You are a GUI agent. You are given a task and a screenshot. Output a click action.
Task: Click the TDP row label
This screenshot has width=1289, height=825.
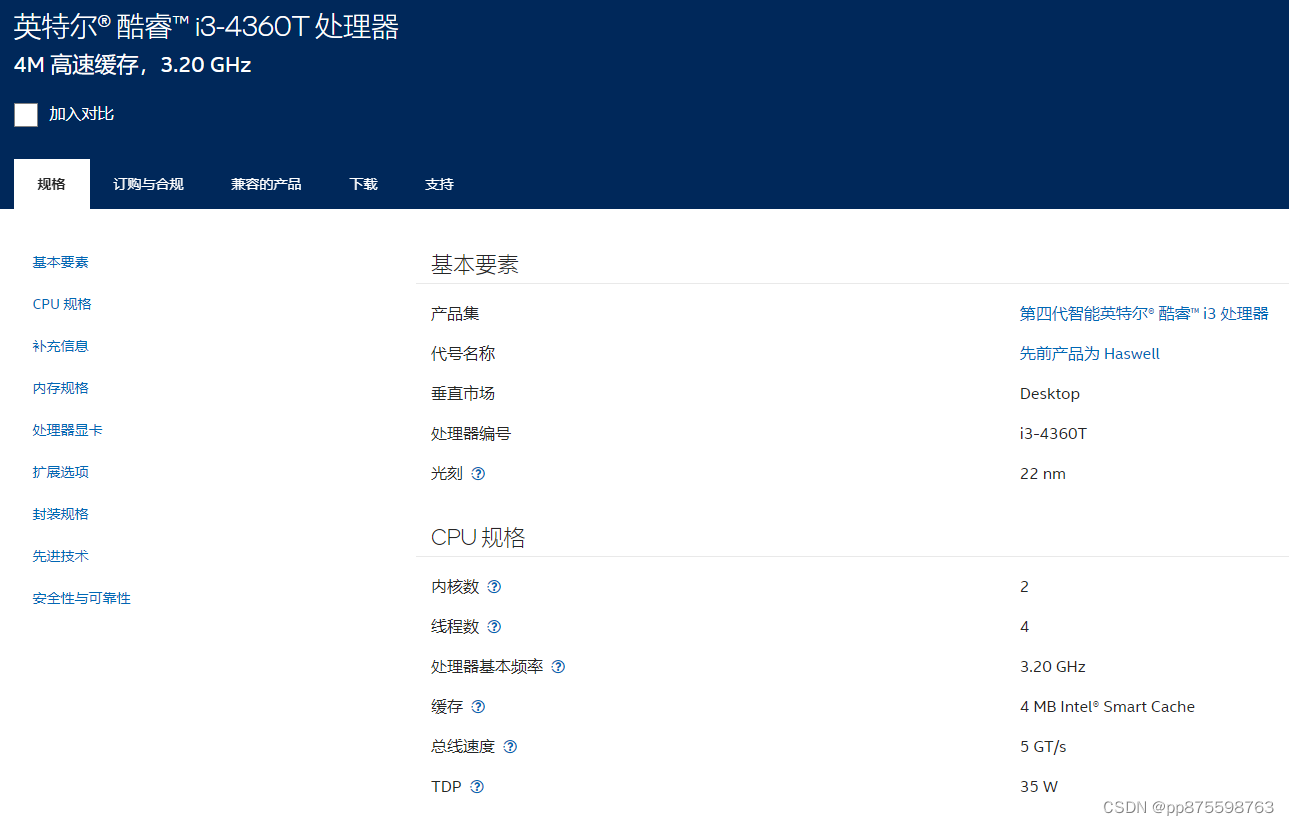click(446, 787)
